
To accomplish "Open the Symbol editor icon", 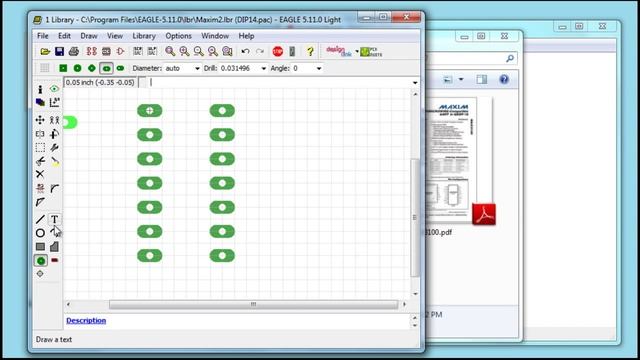I will pos(120,51).
